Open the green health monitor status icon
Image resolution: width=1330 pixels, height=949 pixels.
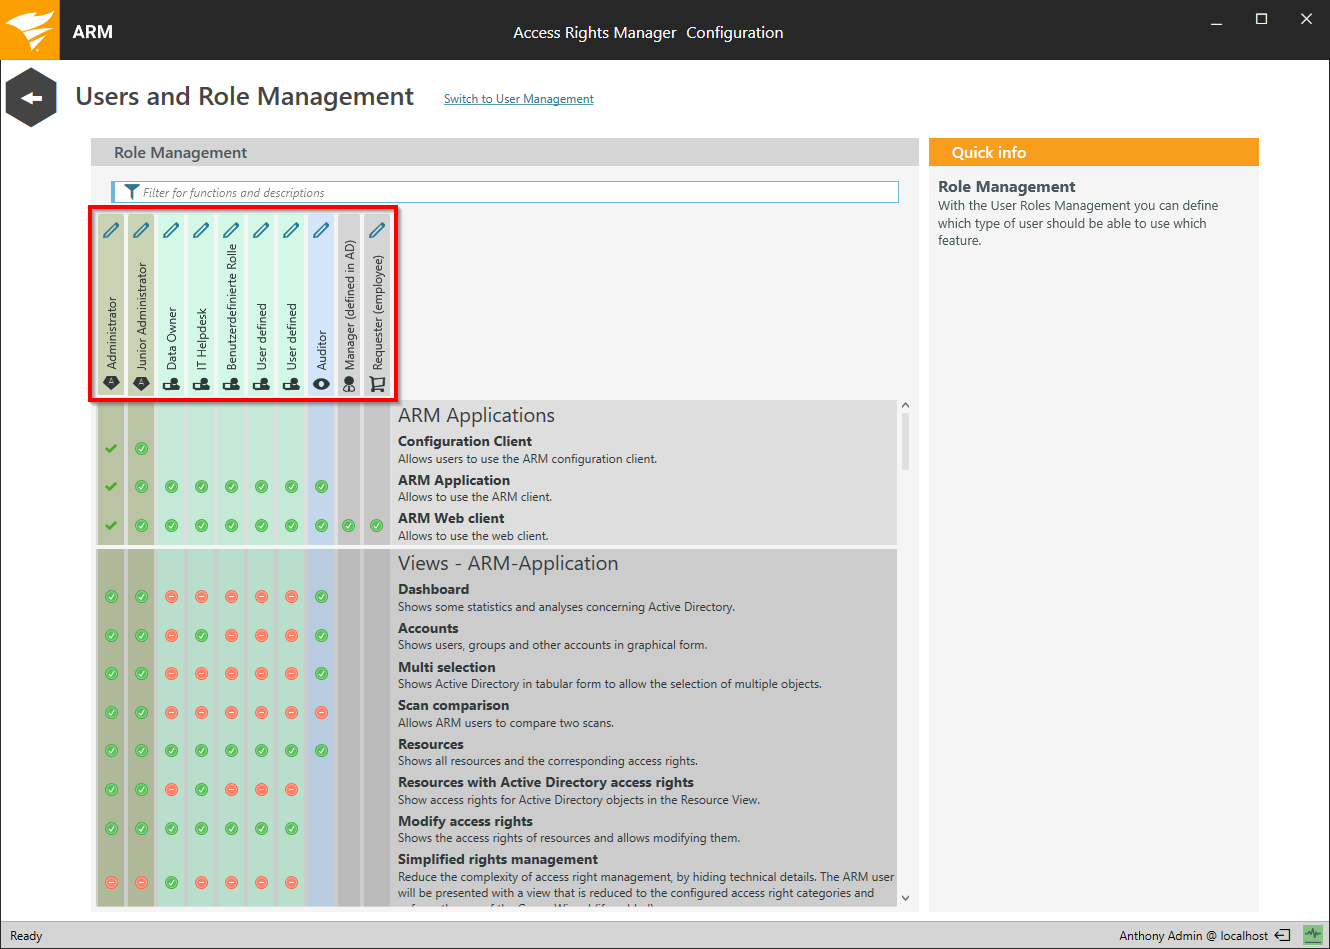pos(1313,935)
